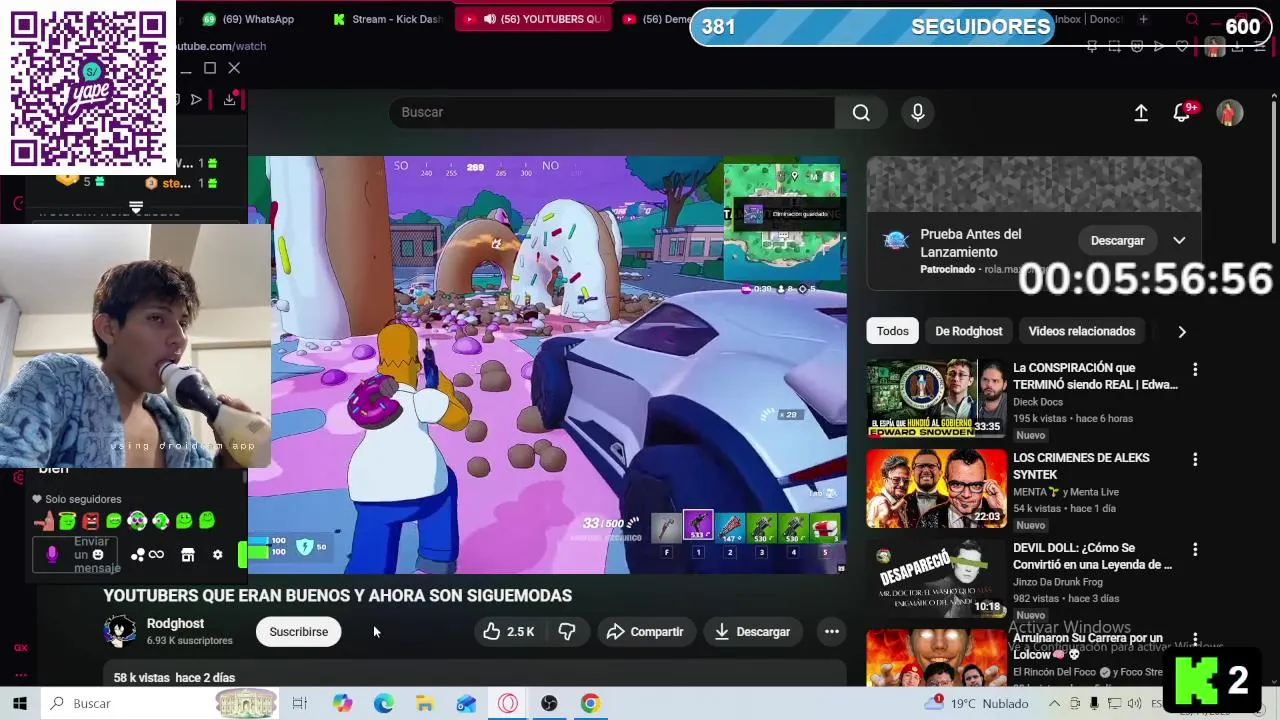Open the 19°C Nublado weather widget
This screenshot has width=1280, height=720.
pos(976,704)
